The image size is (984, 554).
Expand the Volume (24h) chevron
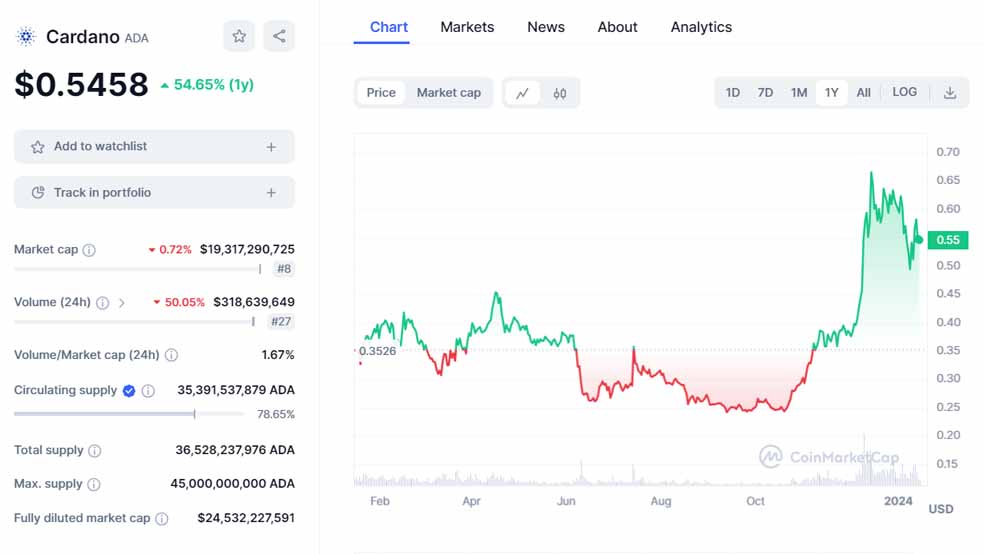point(122,302)
